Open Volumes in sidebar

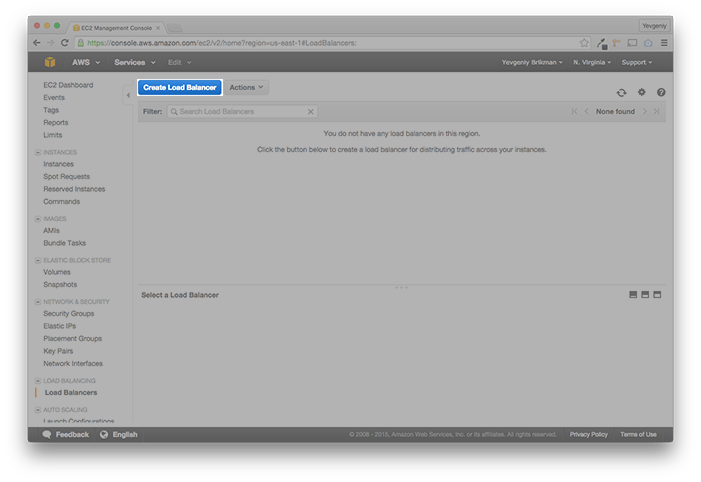[56, 272]
